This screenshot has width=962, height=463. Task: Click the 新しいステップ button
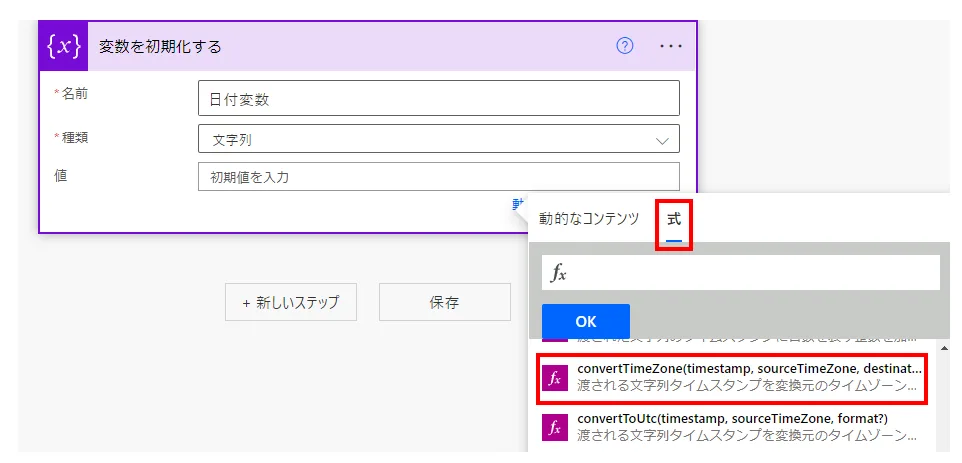click(x=290, y=302)
